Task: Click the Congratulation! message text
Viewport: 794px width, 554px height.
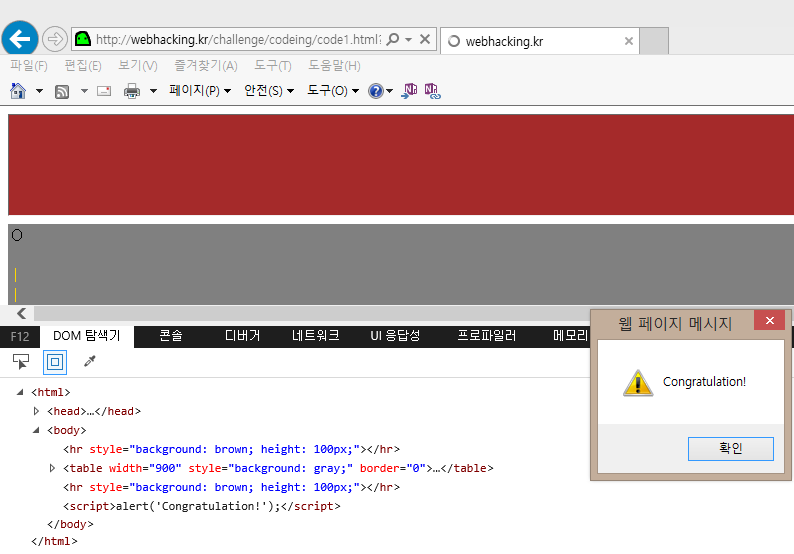Action: (x=704, y=382)
